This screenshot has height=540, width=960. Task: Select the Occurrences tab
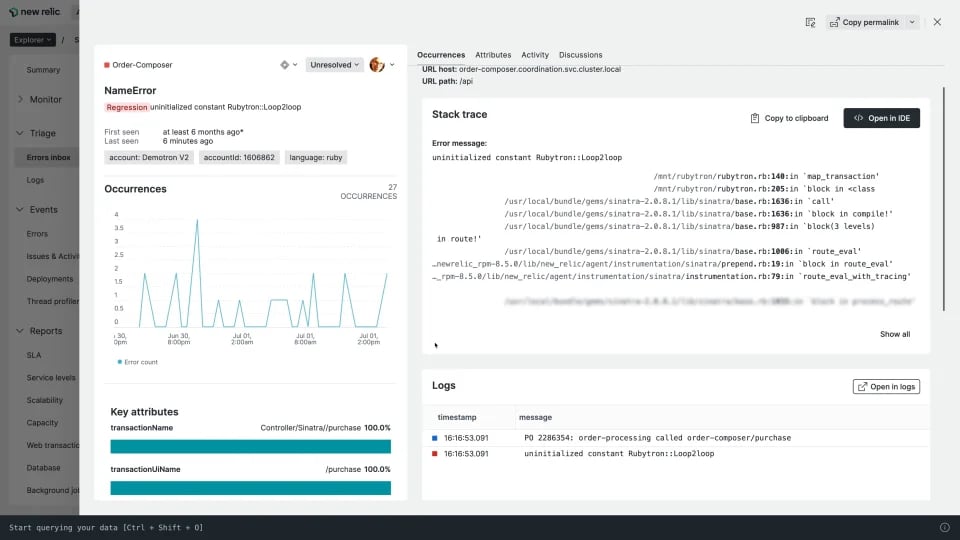coord(441,55)
